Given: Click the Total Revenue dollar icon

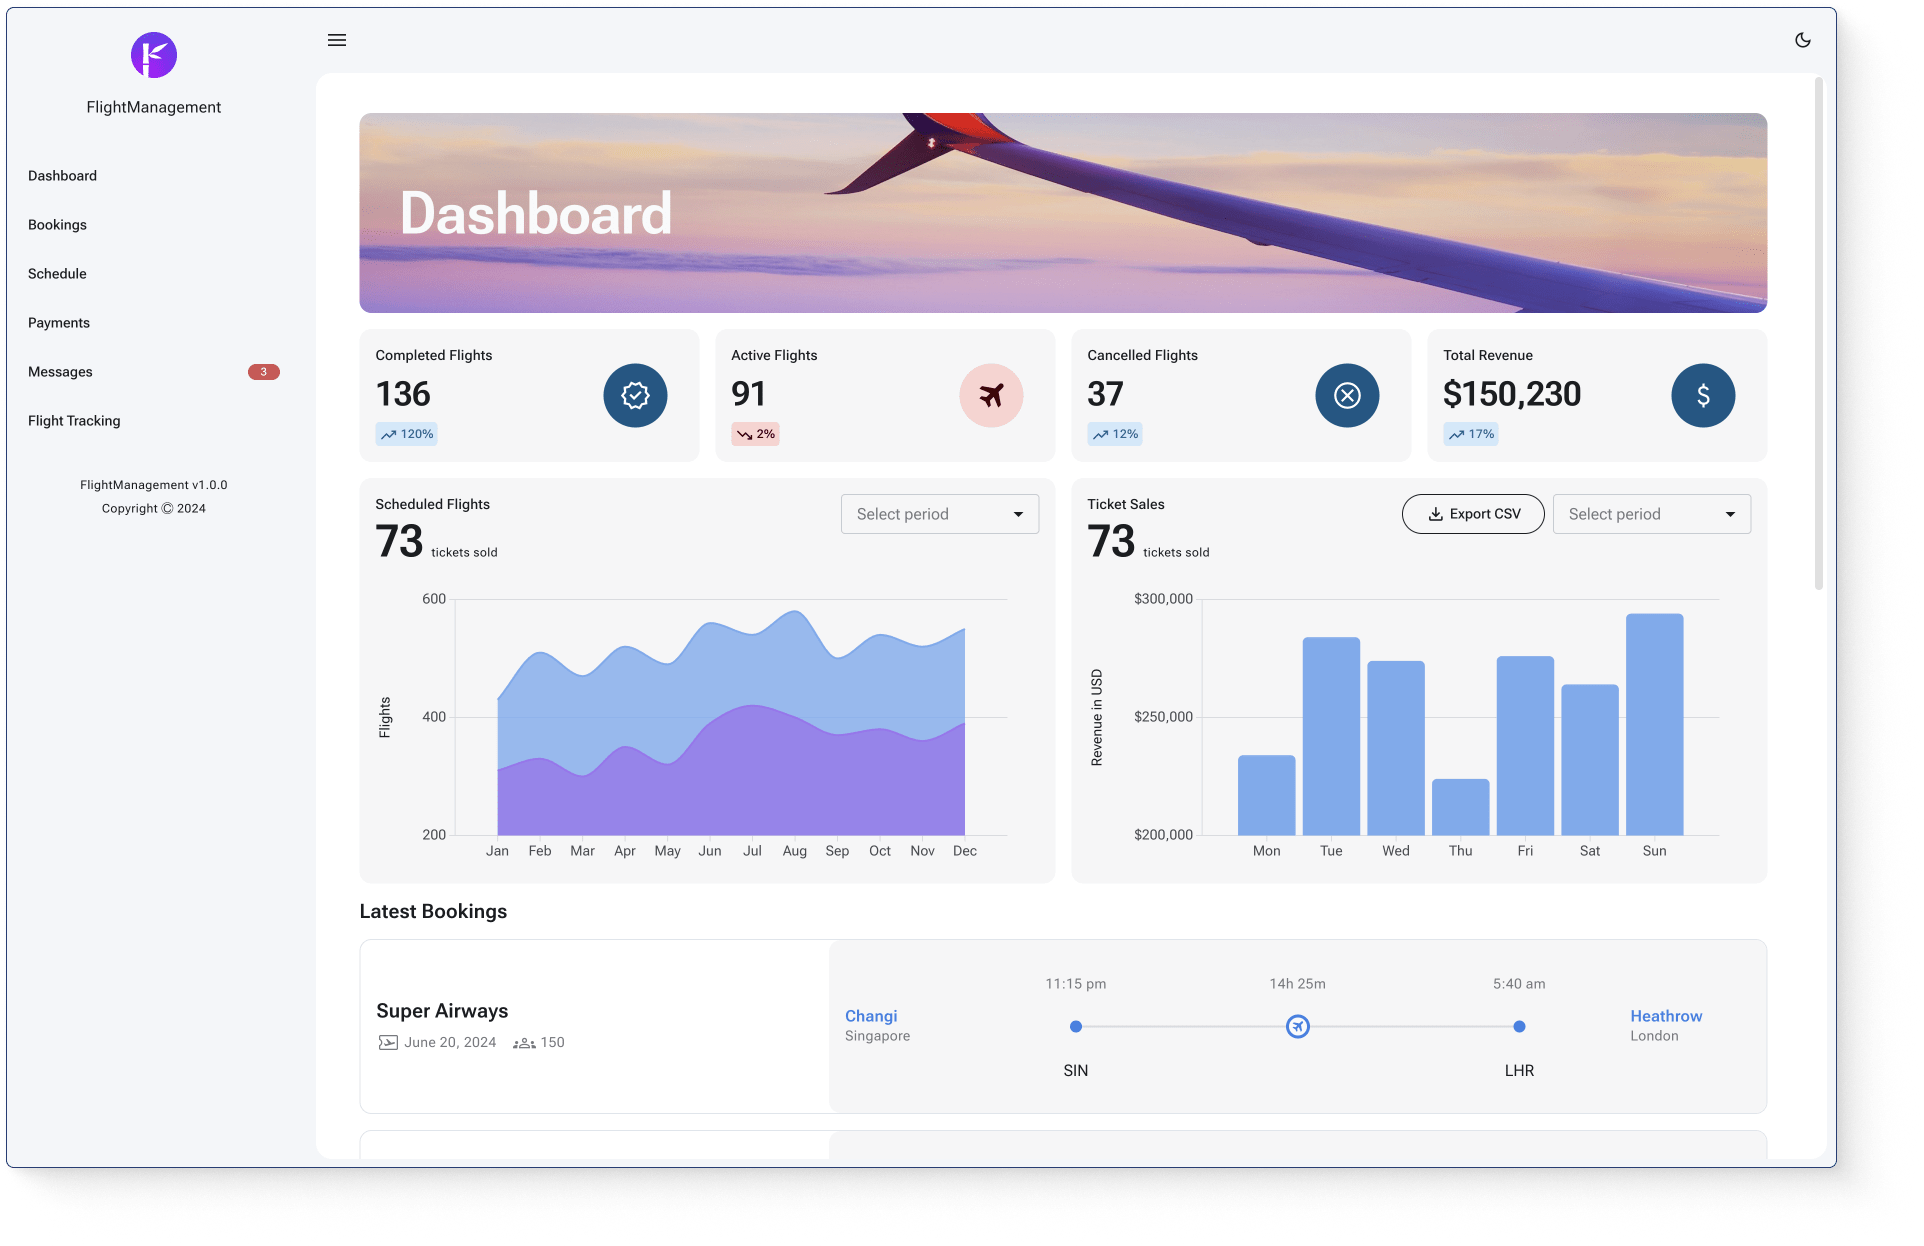Looking at the screenshot, I should pos(1703,395).
